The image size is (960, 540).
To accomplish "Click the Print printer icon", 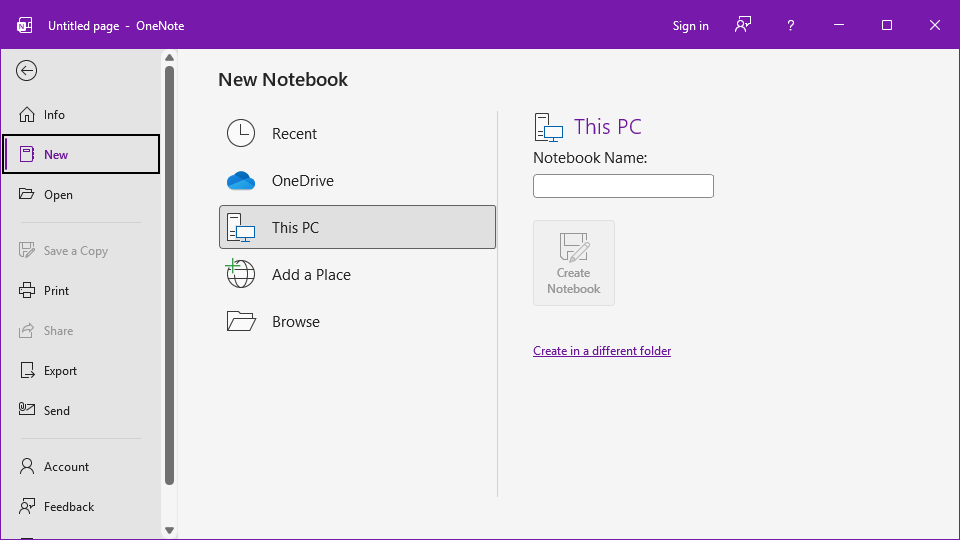I will 27,290.
